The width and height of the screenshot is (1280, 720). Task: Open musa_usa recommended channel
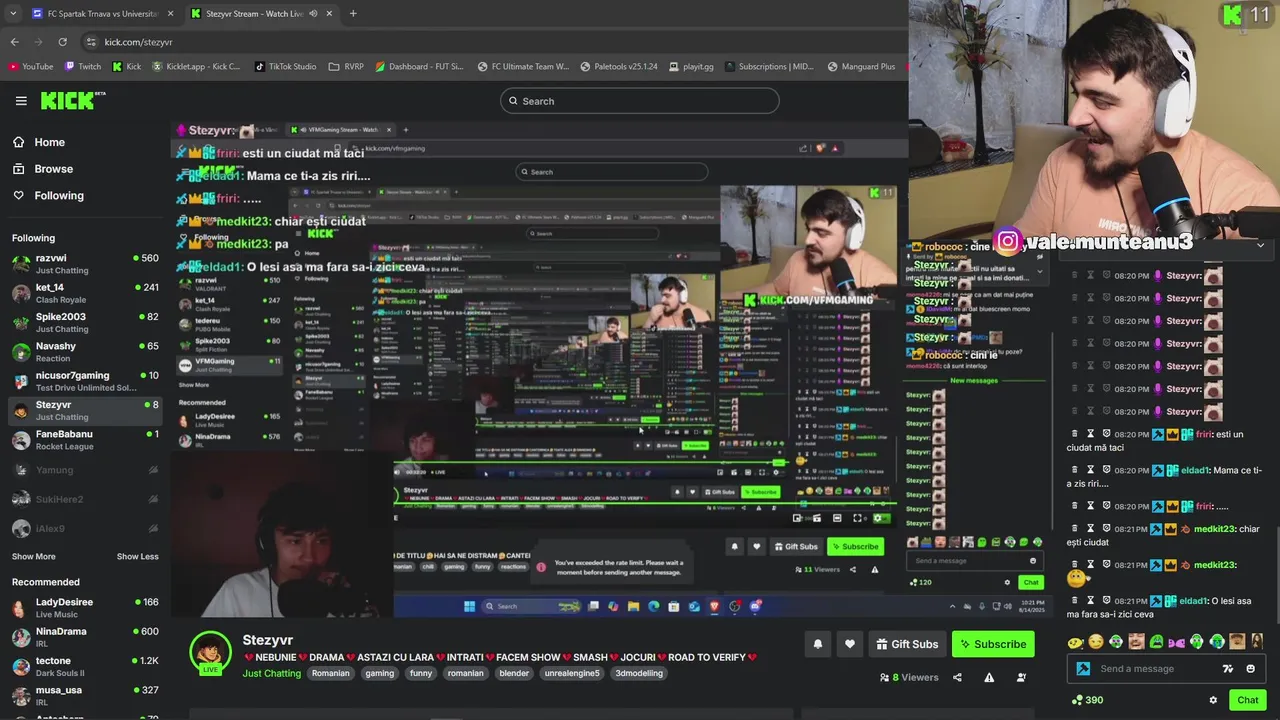(85, 695)
